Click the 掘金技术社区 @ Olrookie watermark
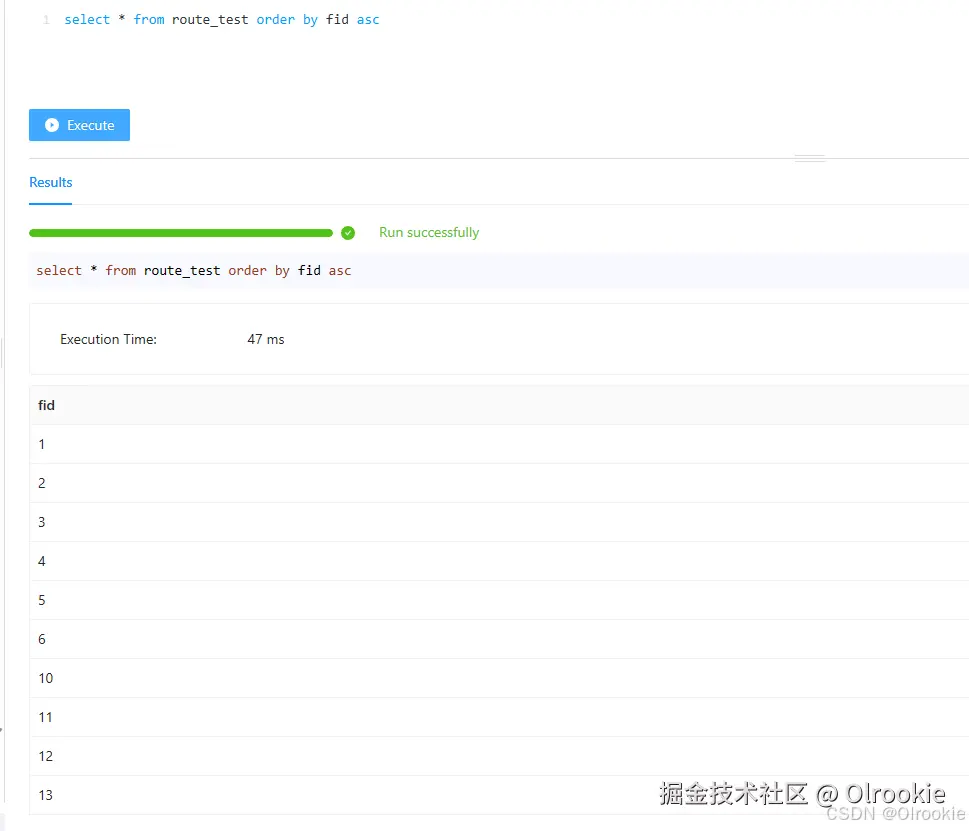969x831 pixels. (x=802, y=793)
